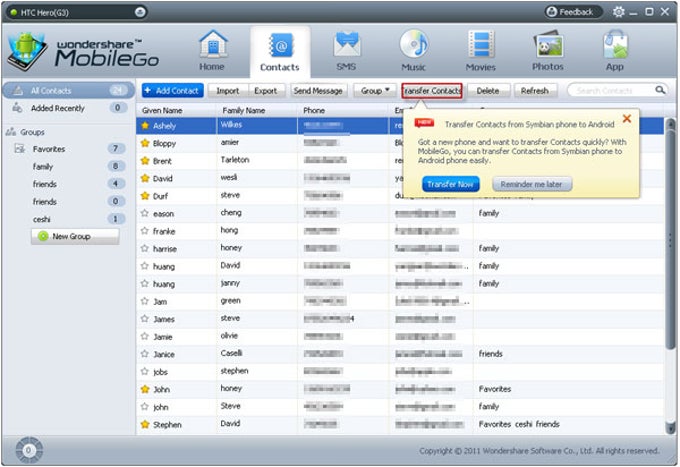
Task: Click Stephen's groups Favorites ceshi friends
Action: coord(519,424)
